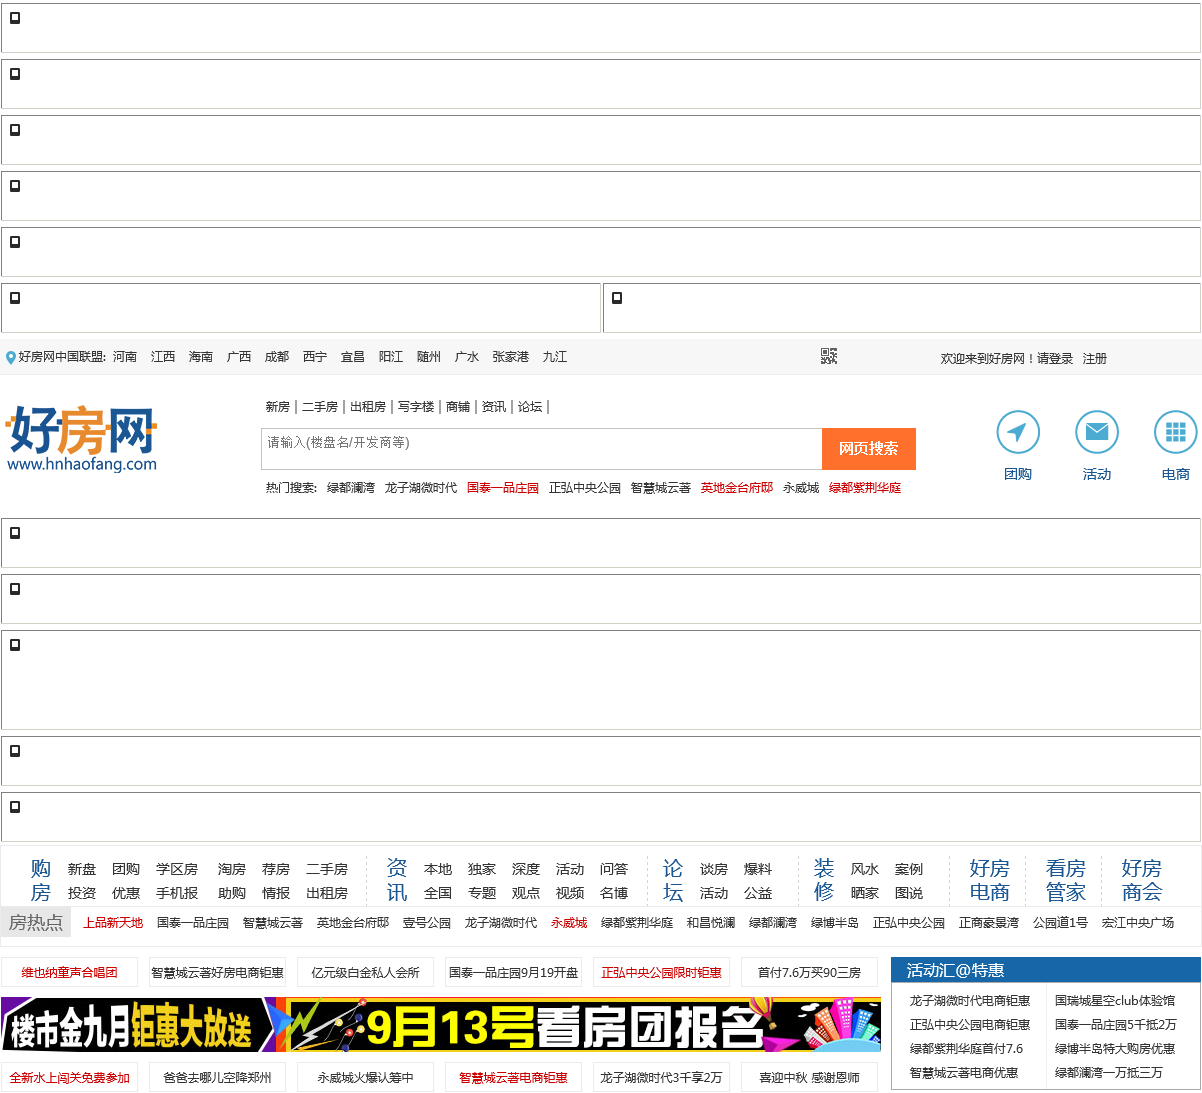Click 宏江中央广场 in 房热点 row
1202x1093 pixels.
pos(1138,923)
